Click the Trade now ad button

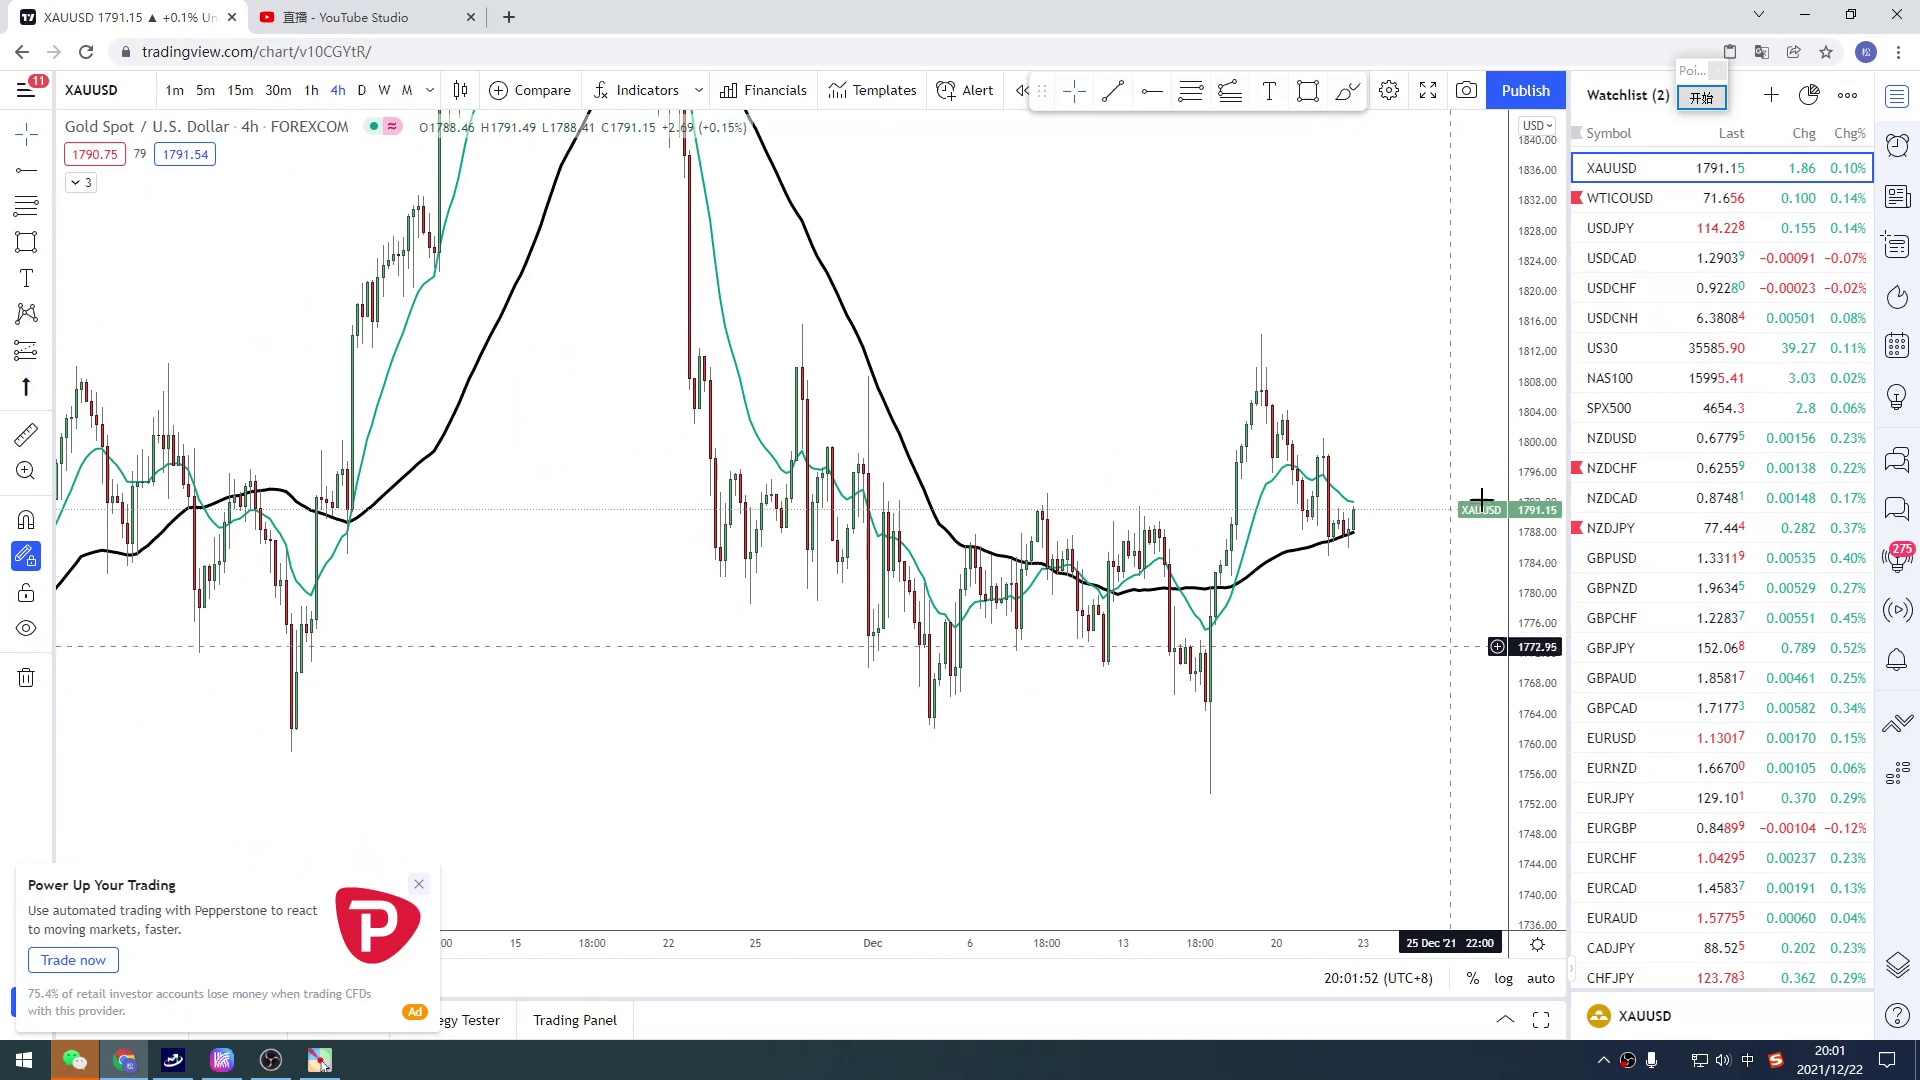point(73,960)
